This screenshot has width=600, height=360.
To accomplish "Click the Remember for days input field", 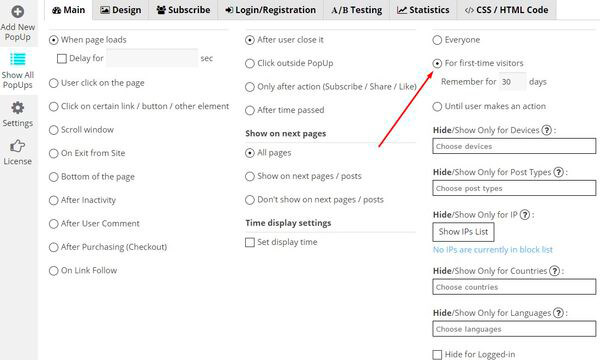I will (513, 82).
